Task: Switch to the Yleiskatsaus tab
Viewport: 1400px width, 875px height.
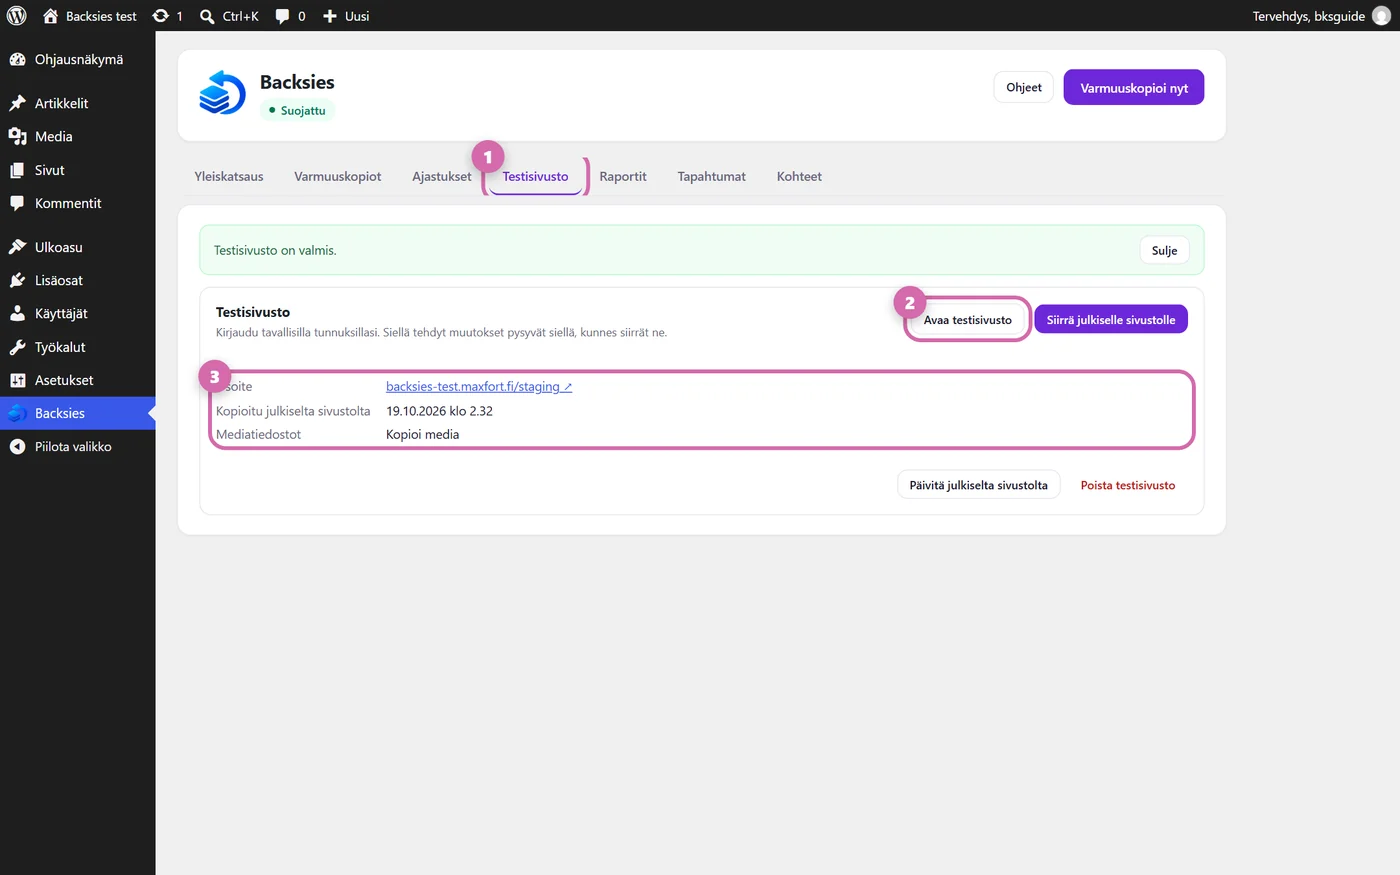Action: pyautogui.click(x=229, y=176)
